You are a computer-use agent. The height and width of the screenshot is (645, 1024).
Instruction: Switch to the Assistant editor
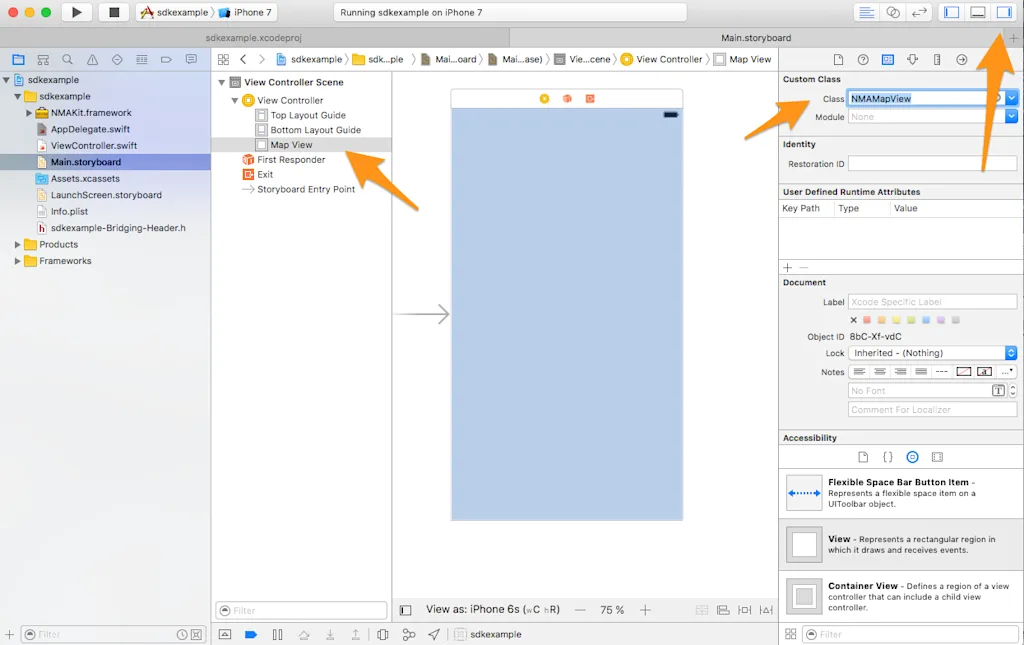(893, 12)
